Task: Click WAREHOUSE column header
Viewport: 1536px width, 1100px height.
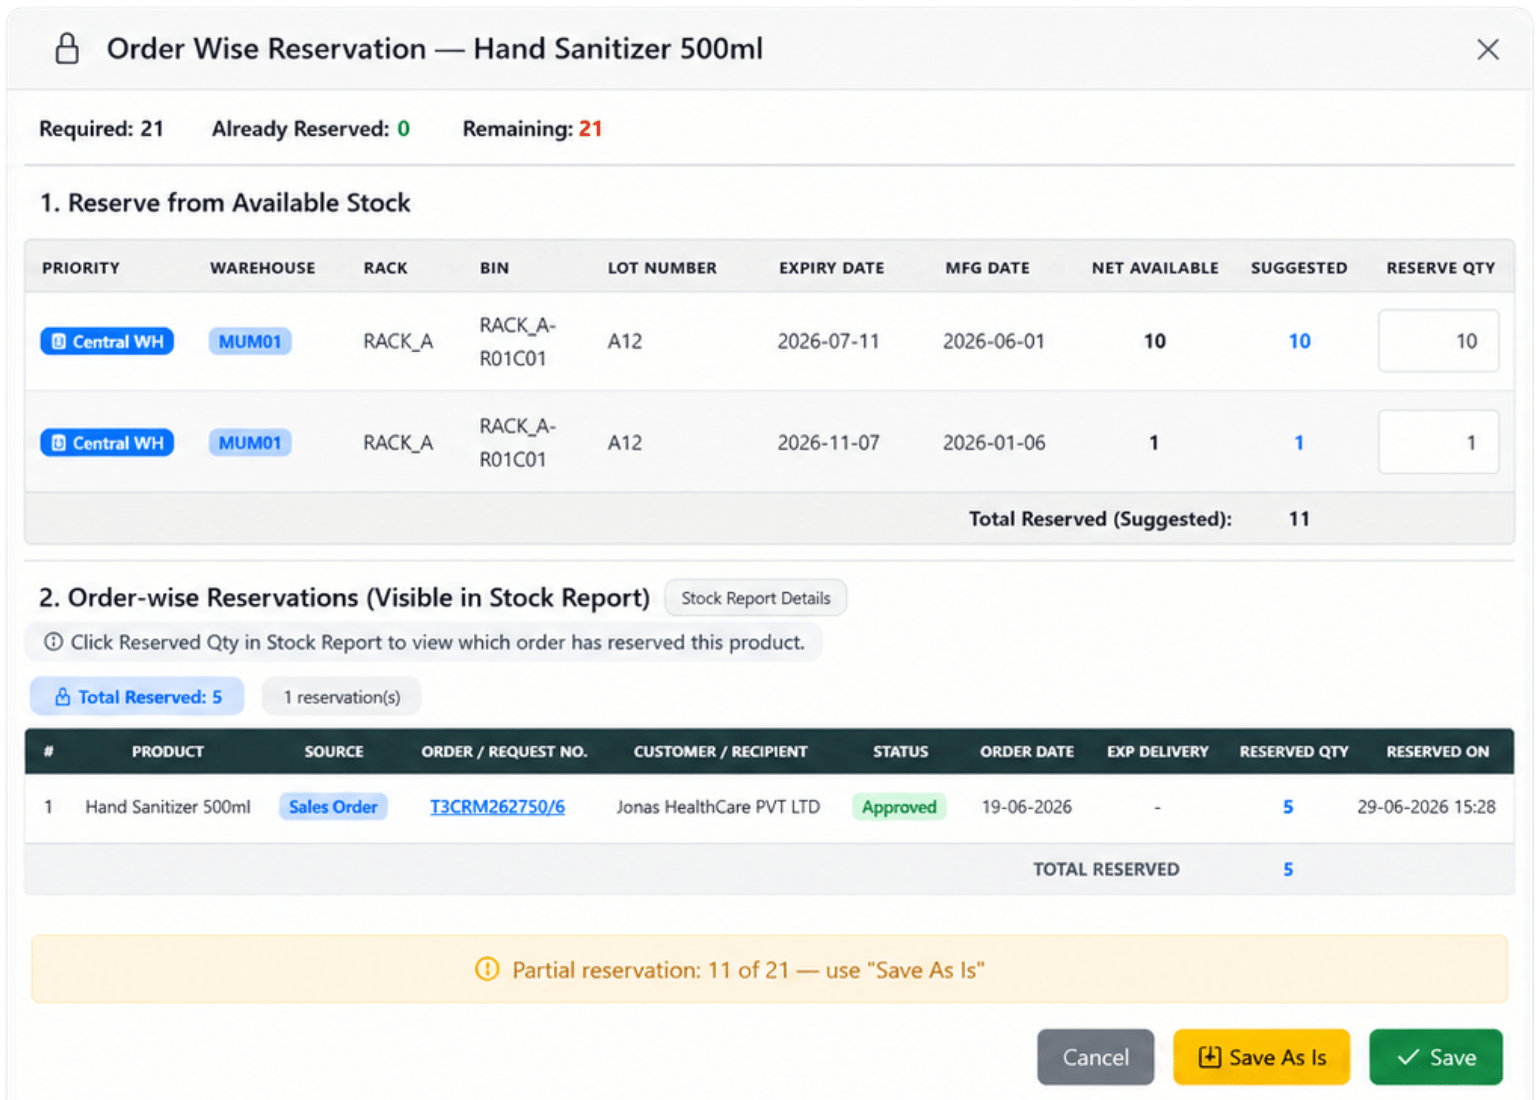Action: [x=262, y=268]
